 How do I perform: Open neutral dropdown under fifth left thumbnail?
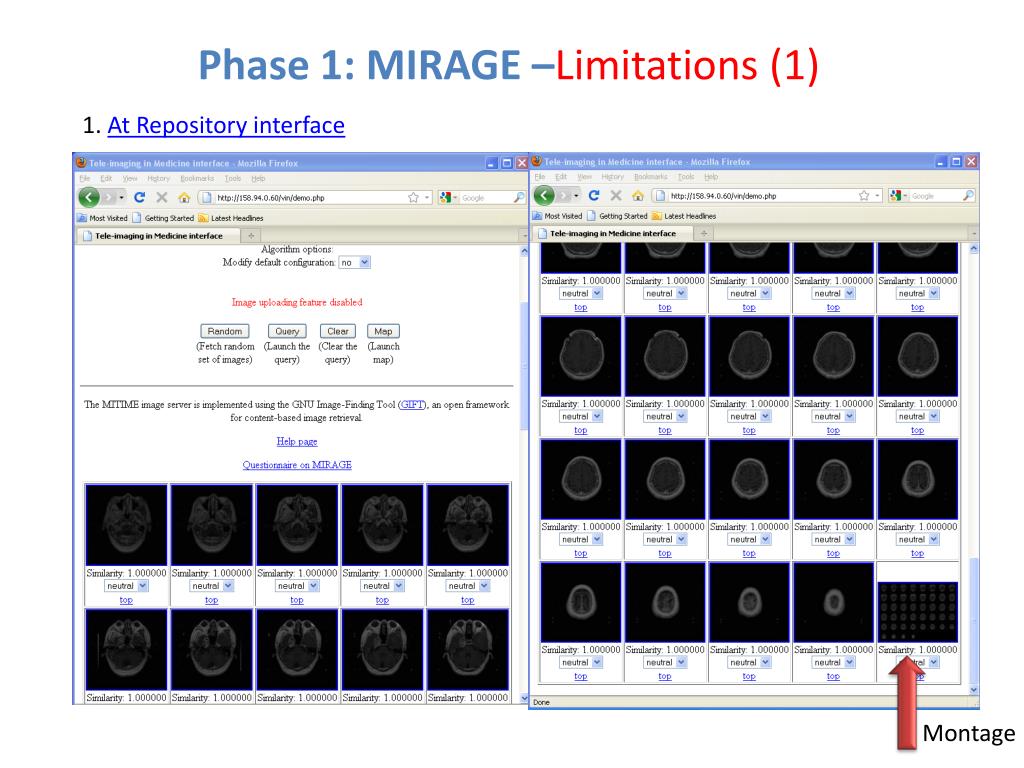(468, 586)
